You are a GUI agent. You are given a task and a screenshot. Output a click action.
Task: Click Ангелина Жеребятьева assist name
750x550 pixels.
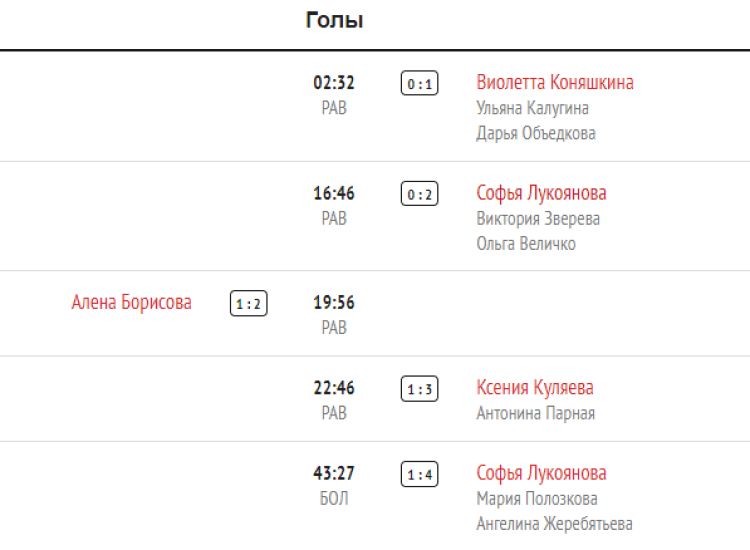[554, 523]
